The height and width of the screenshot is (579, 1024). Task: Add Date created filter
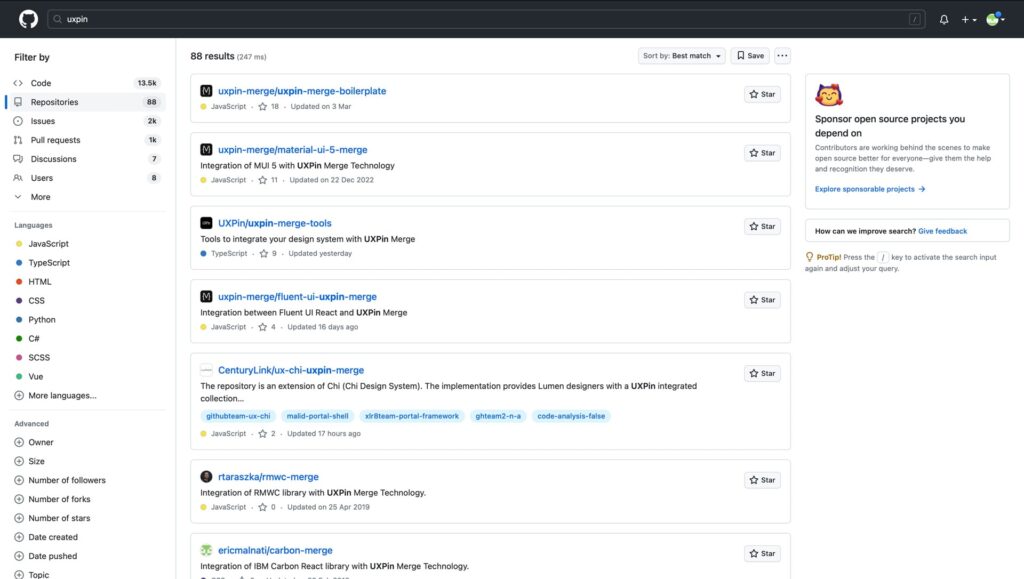(x=46, y=537)
